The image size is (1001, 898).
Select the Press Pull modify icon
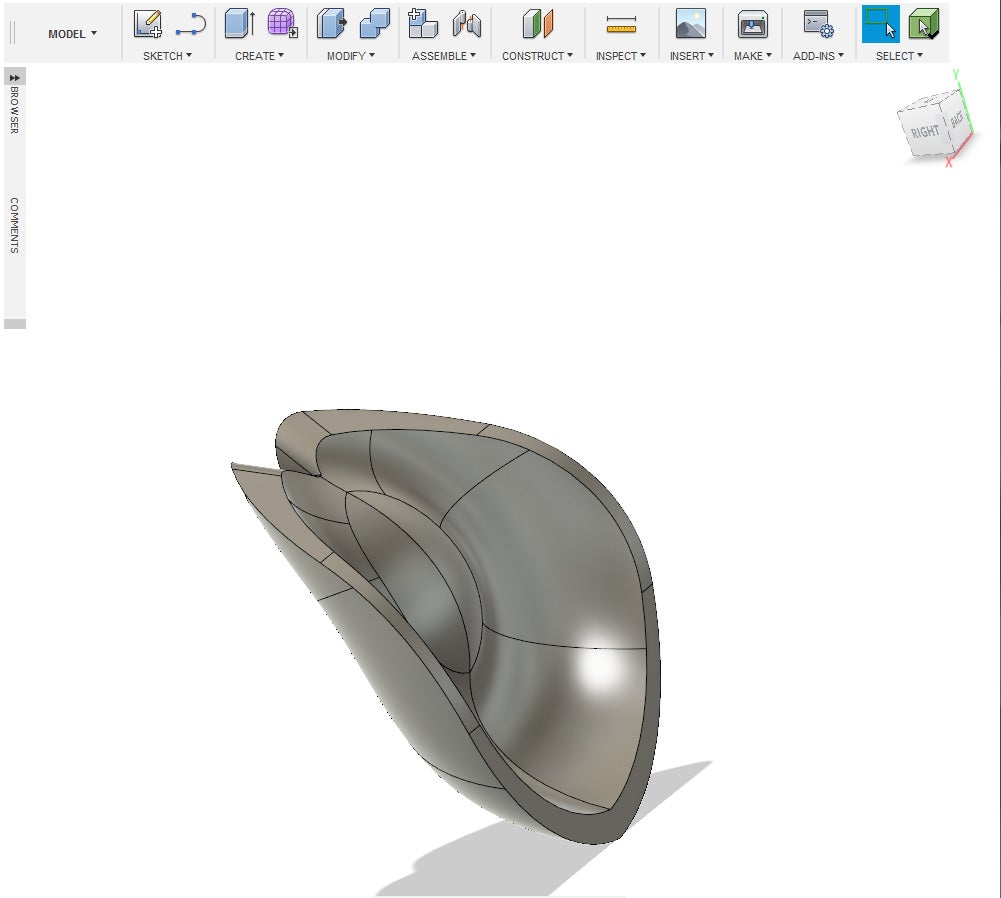(331, 24)
